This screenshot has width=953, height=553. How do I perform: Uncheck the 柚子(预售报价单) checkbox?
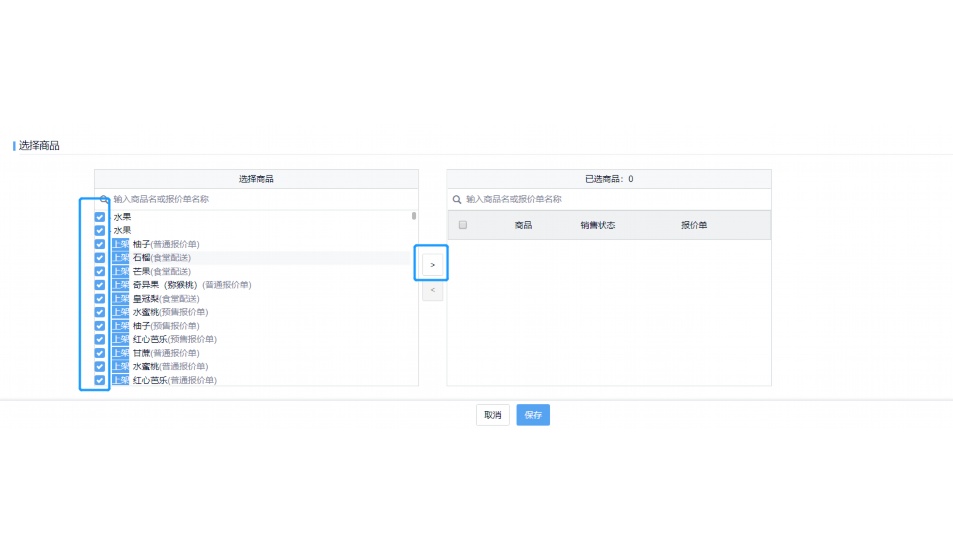click(100, 326)
